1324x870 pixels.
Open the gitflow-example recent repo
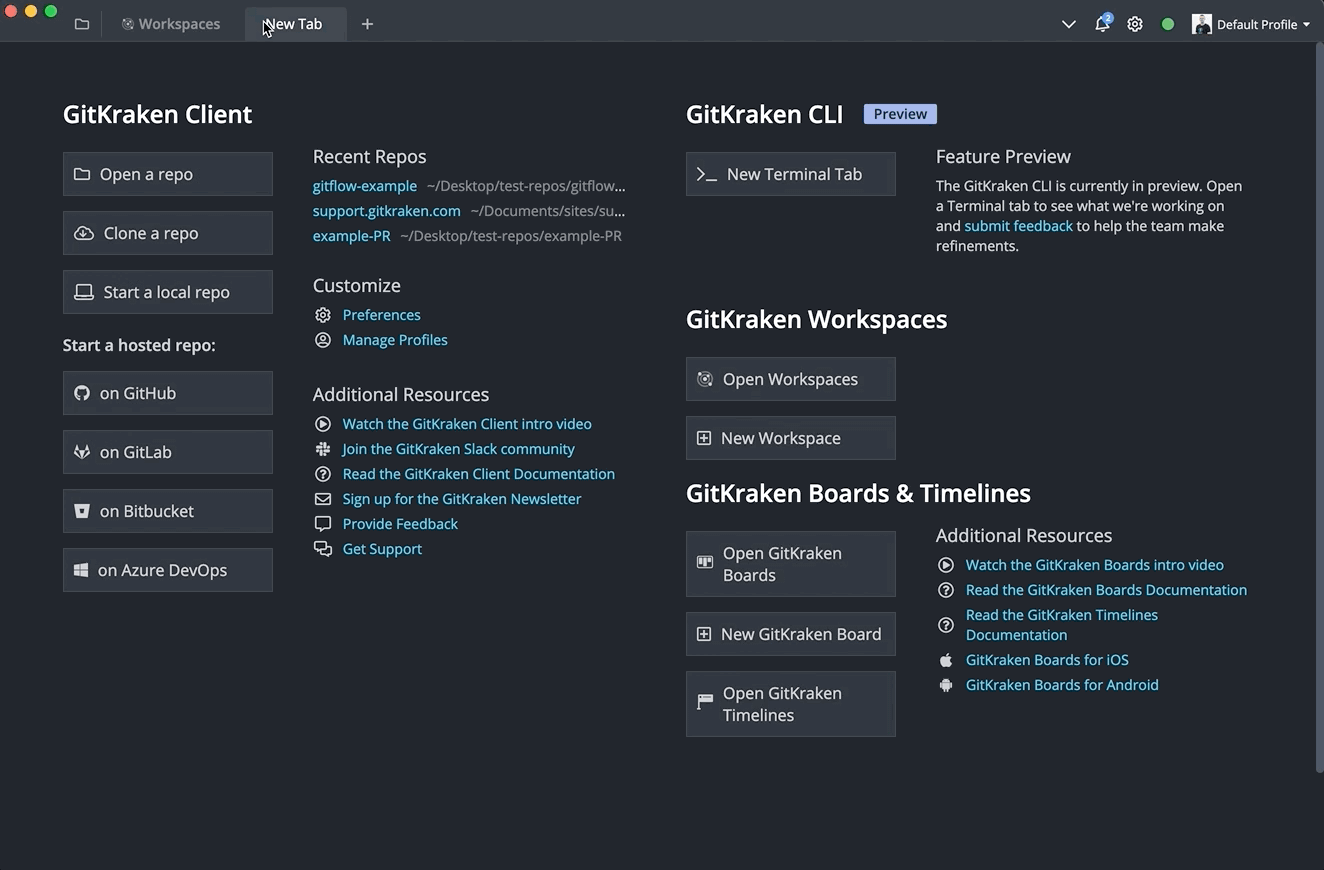365,186
